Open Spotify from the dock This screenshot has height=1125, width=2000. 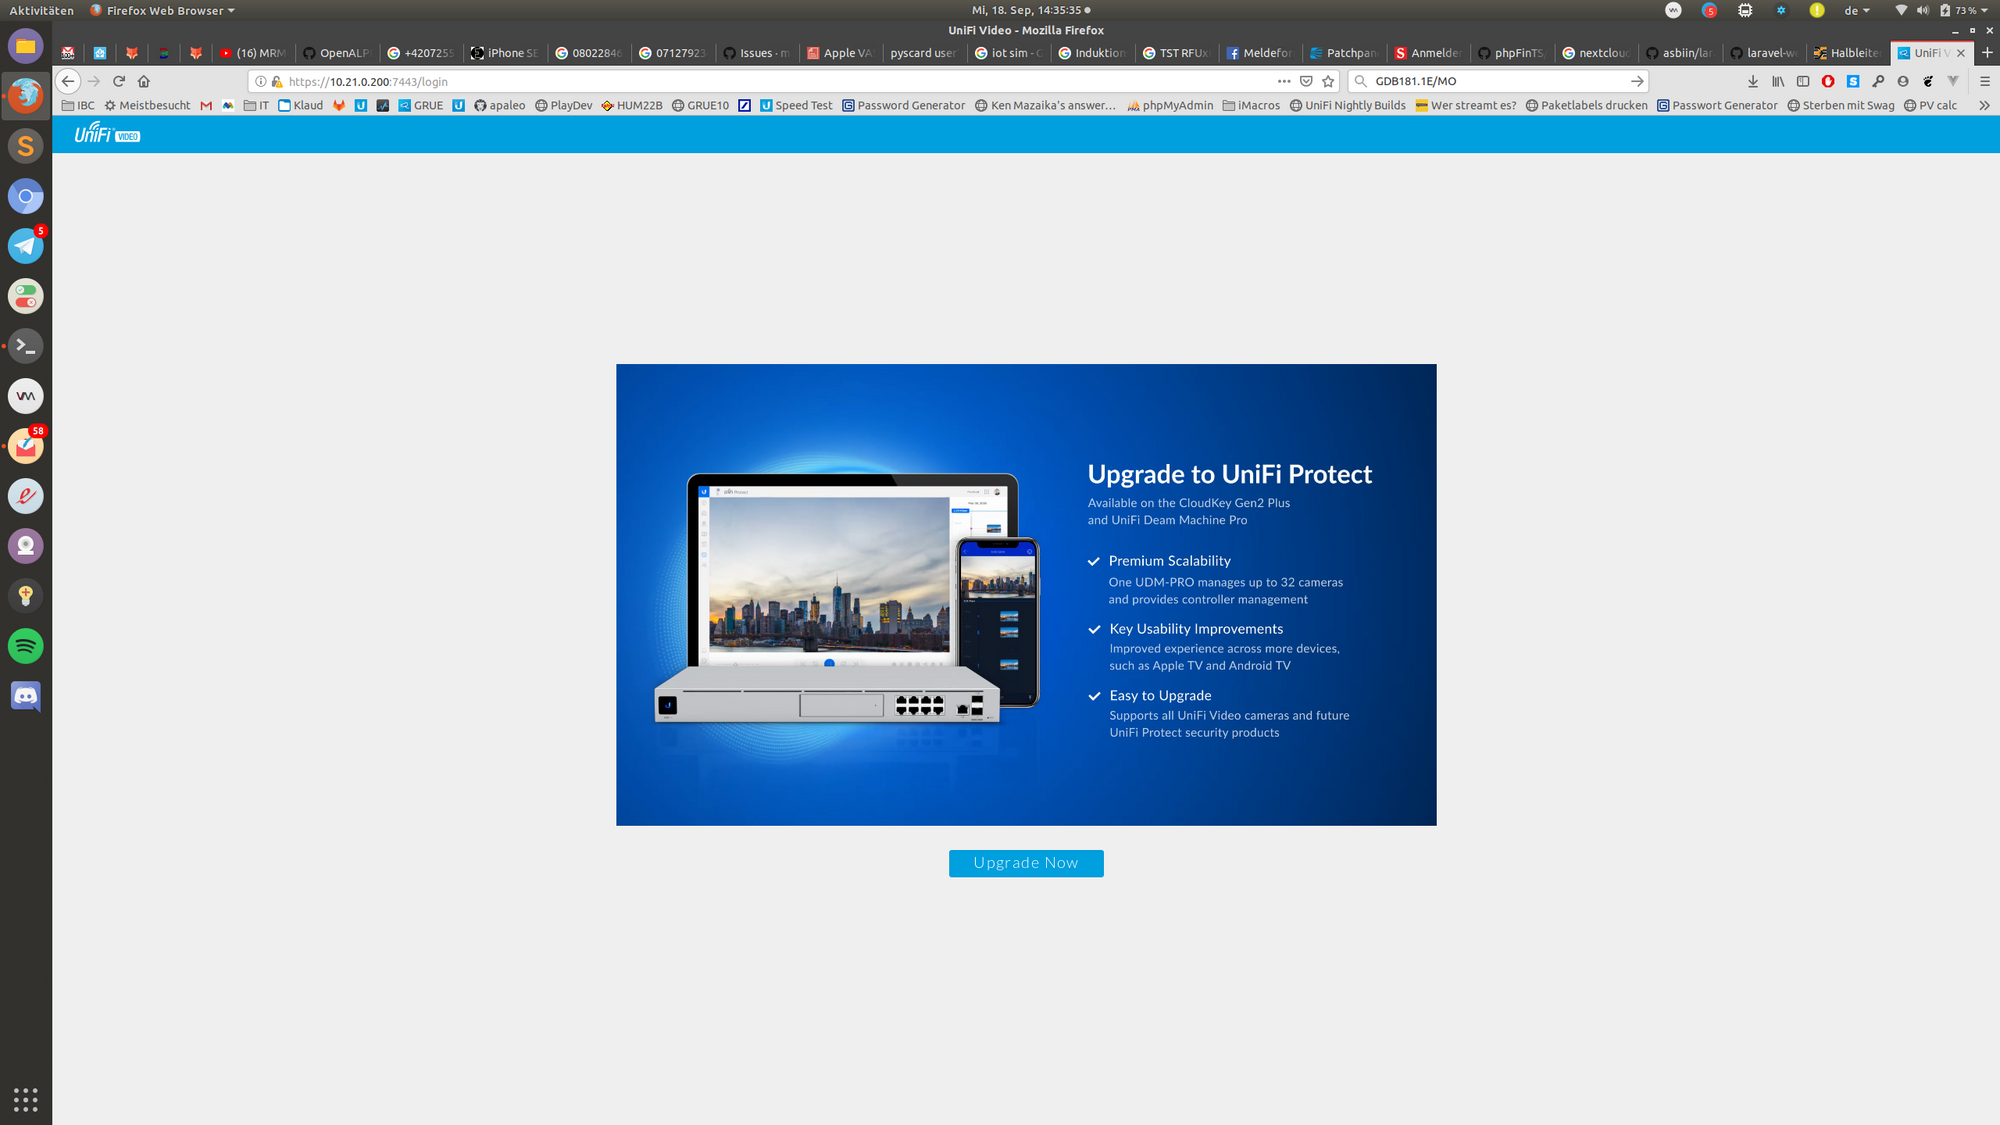26,646
